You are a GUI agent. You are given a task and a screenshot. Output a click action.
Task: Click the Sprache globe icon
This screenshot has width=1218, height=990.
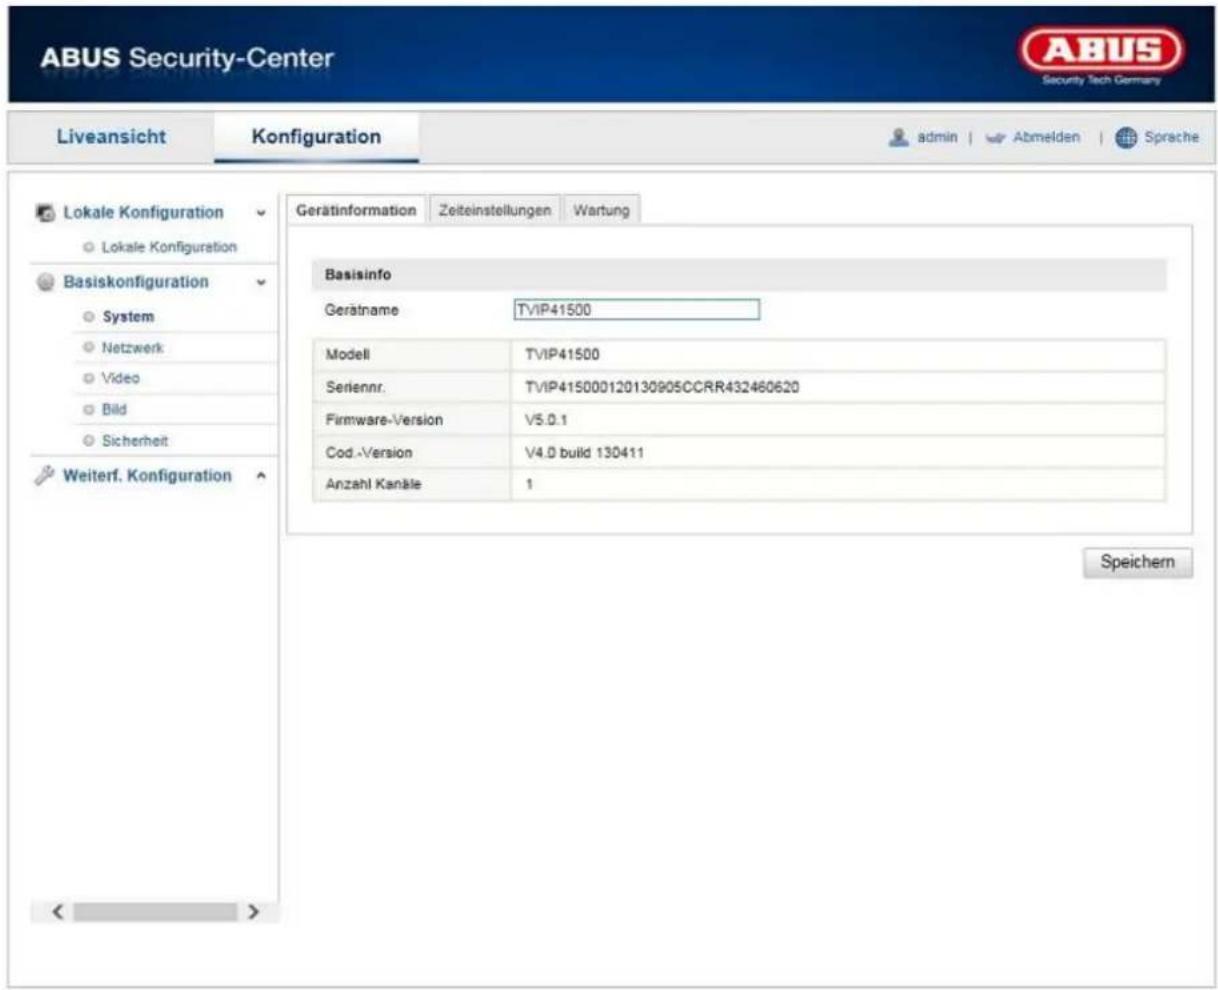pyautogui.click(x=1125, y=138)
